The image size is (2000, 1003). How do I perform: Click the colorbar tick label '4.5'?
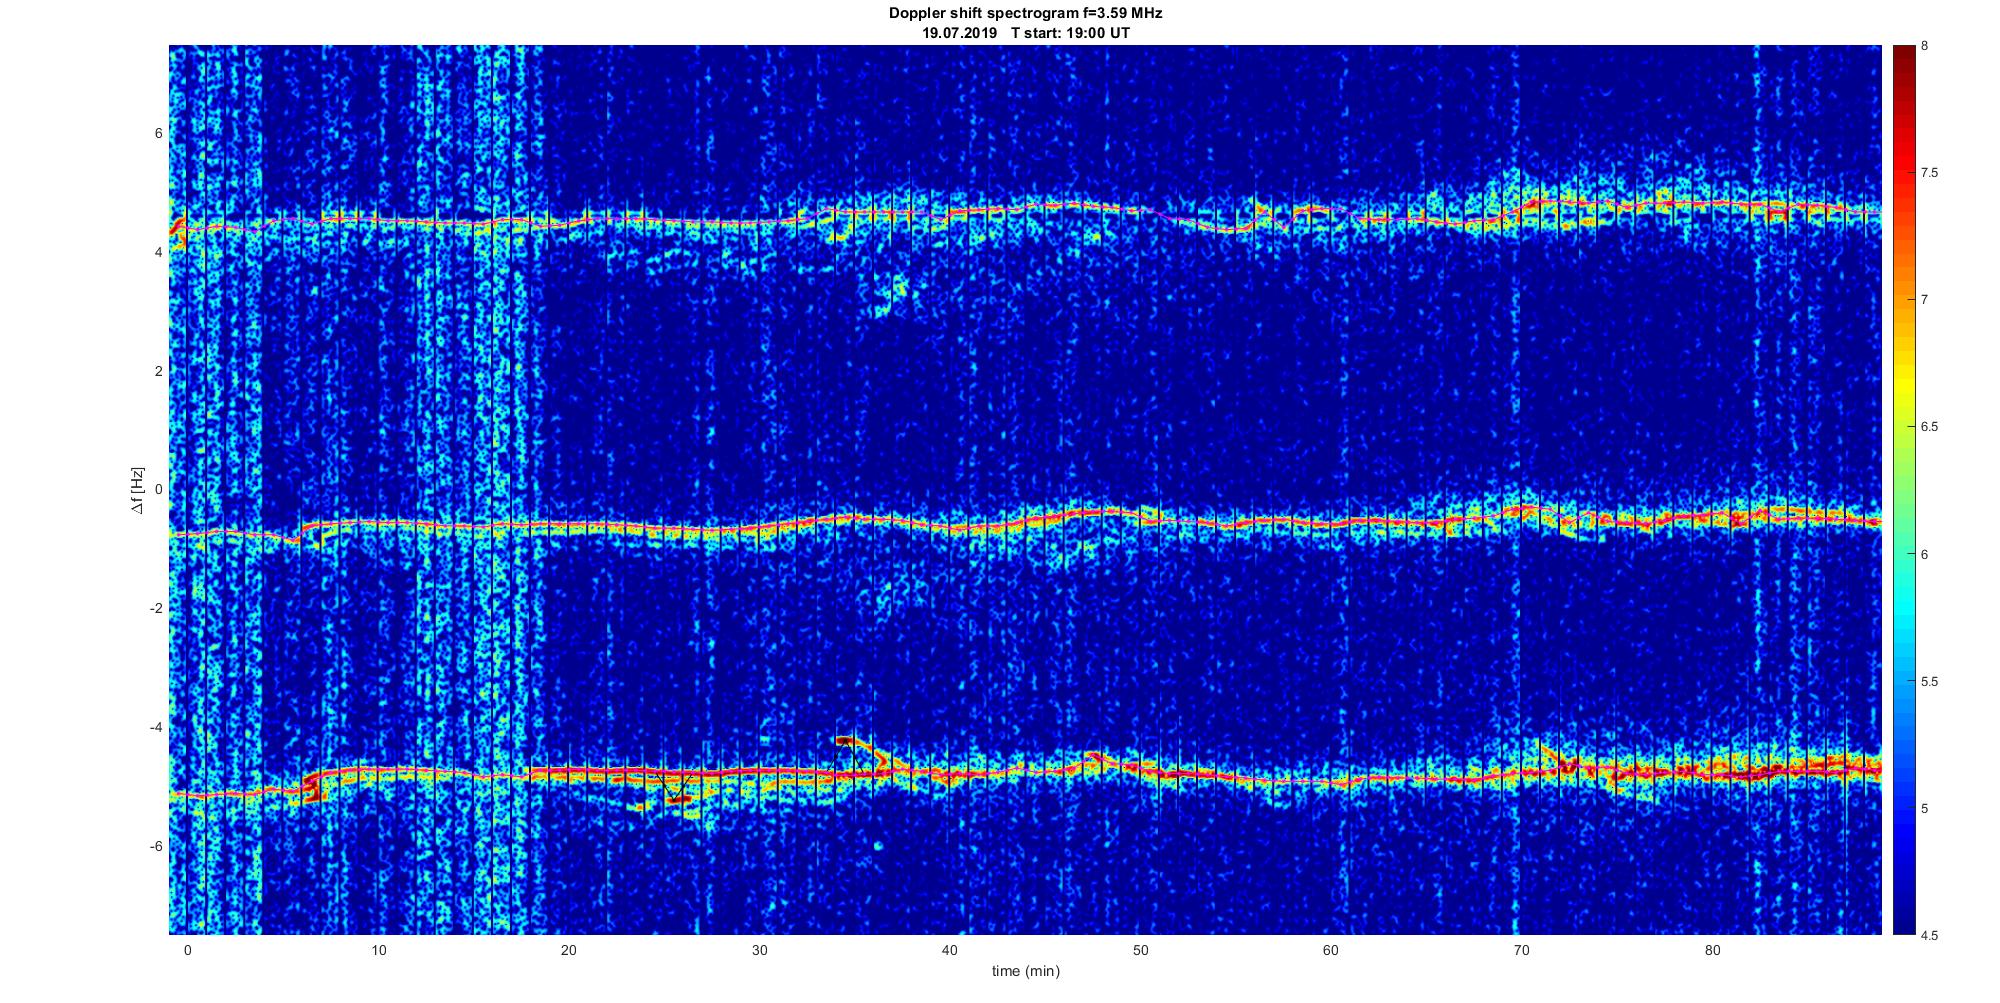pos(1930,935)
